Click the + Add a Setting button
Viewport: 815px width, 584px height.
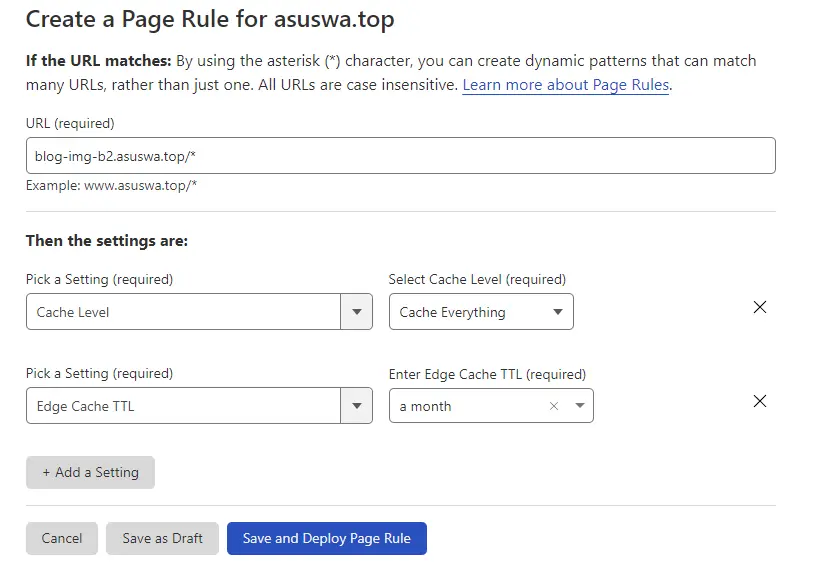[x=90, y=472]
